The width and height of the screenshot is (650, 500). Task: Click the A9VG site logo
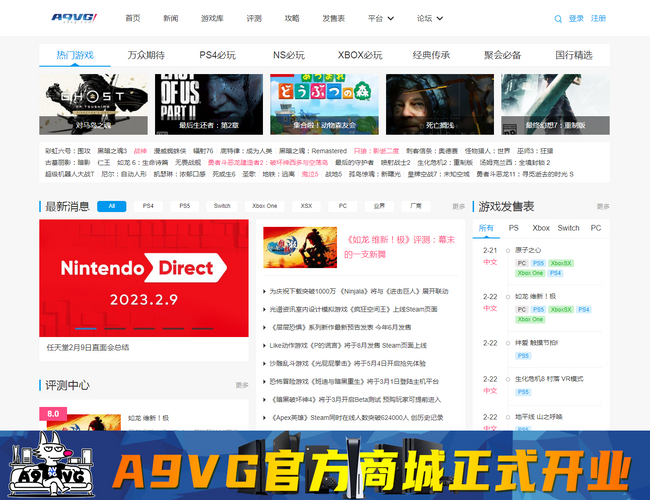[x=76, y=18]
